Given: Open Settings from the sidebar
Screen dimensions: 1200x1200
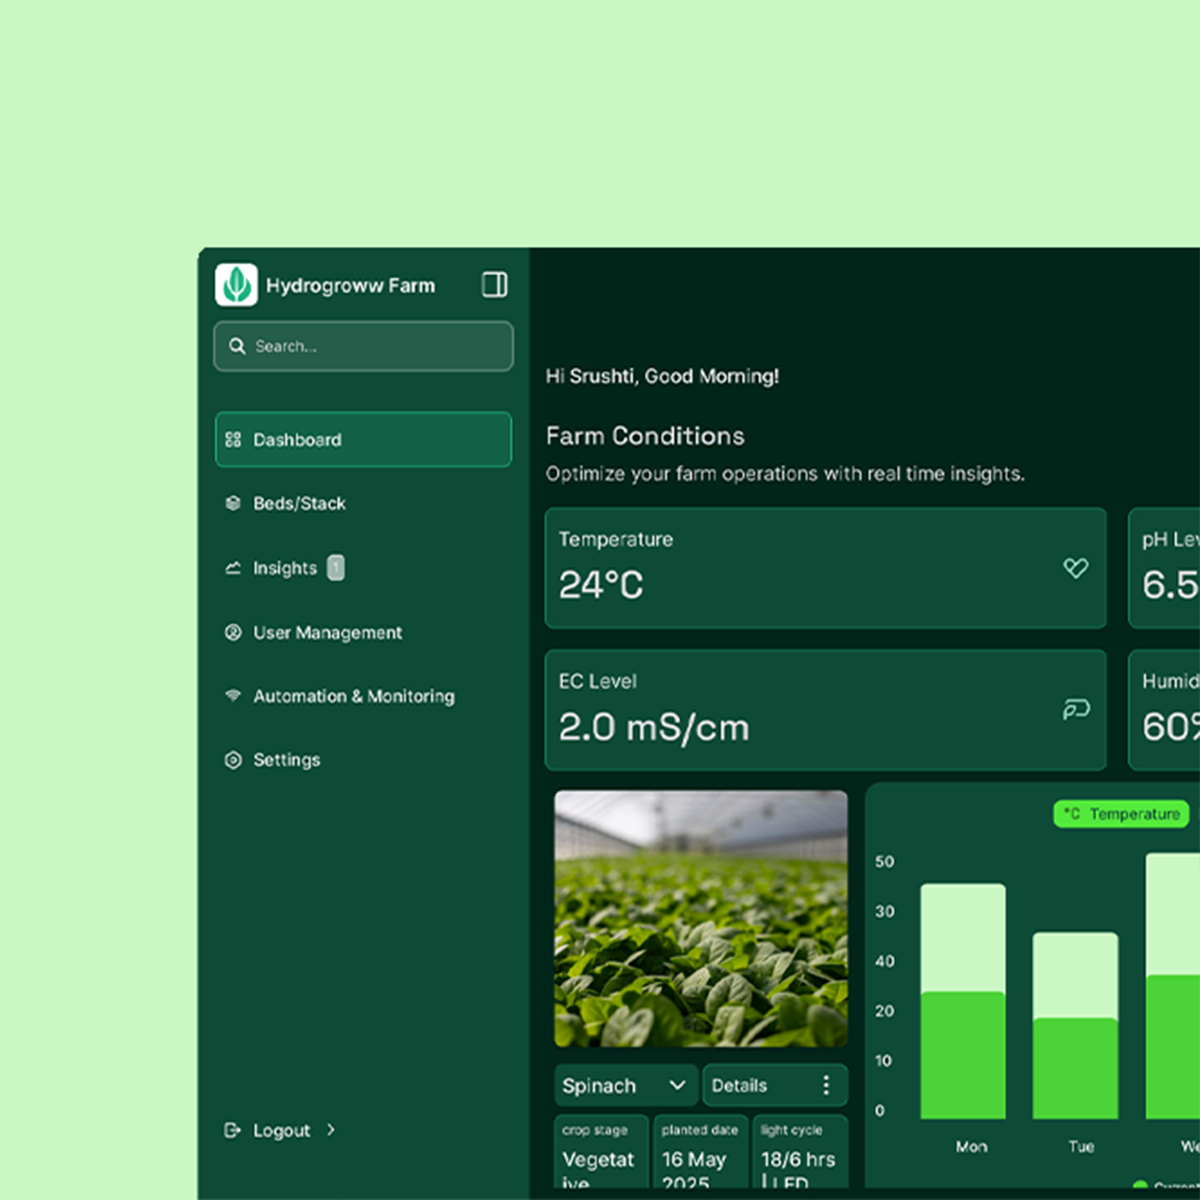Looking at the screenshot, I should [x=286, y=760].
